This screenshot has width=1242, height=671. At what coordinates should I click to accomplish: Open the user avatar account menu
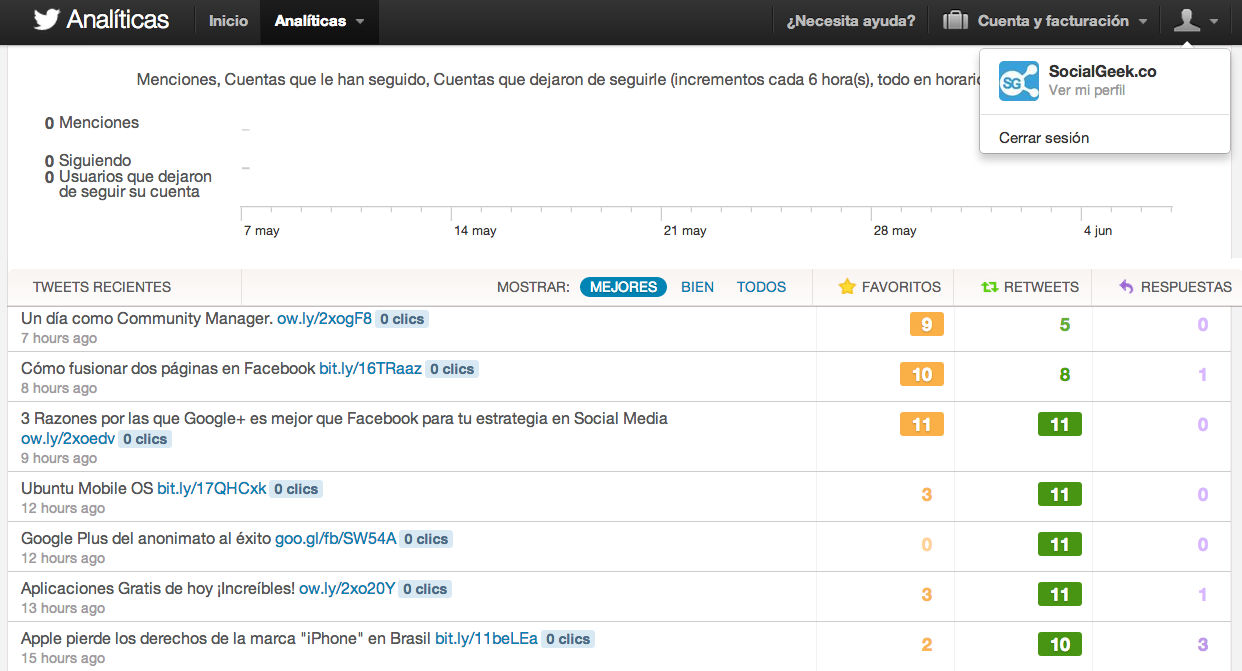(x=1195, y=21)
